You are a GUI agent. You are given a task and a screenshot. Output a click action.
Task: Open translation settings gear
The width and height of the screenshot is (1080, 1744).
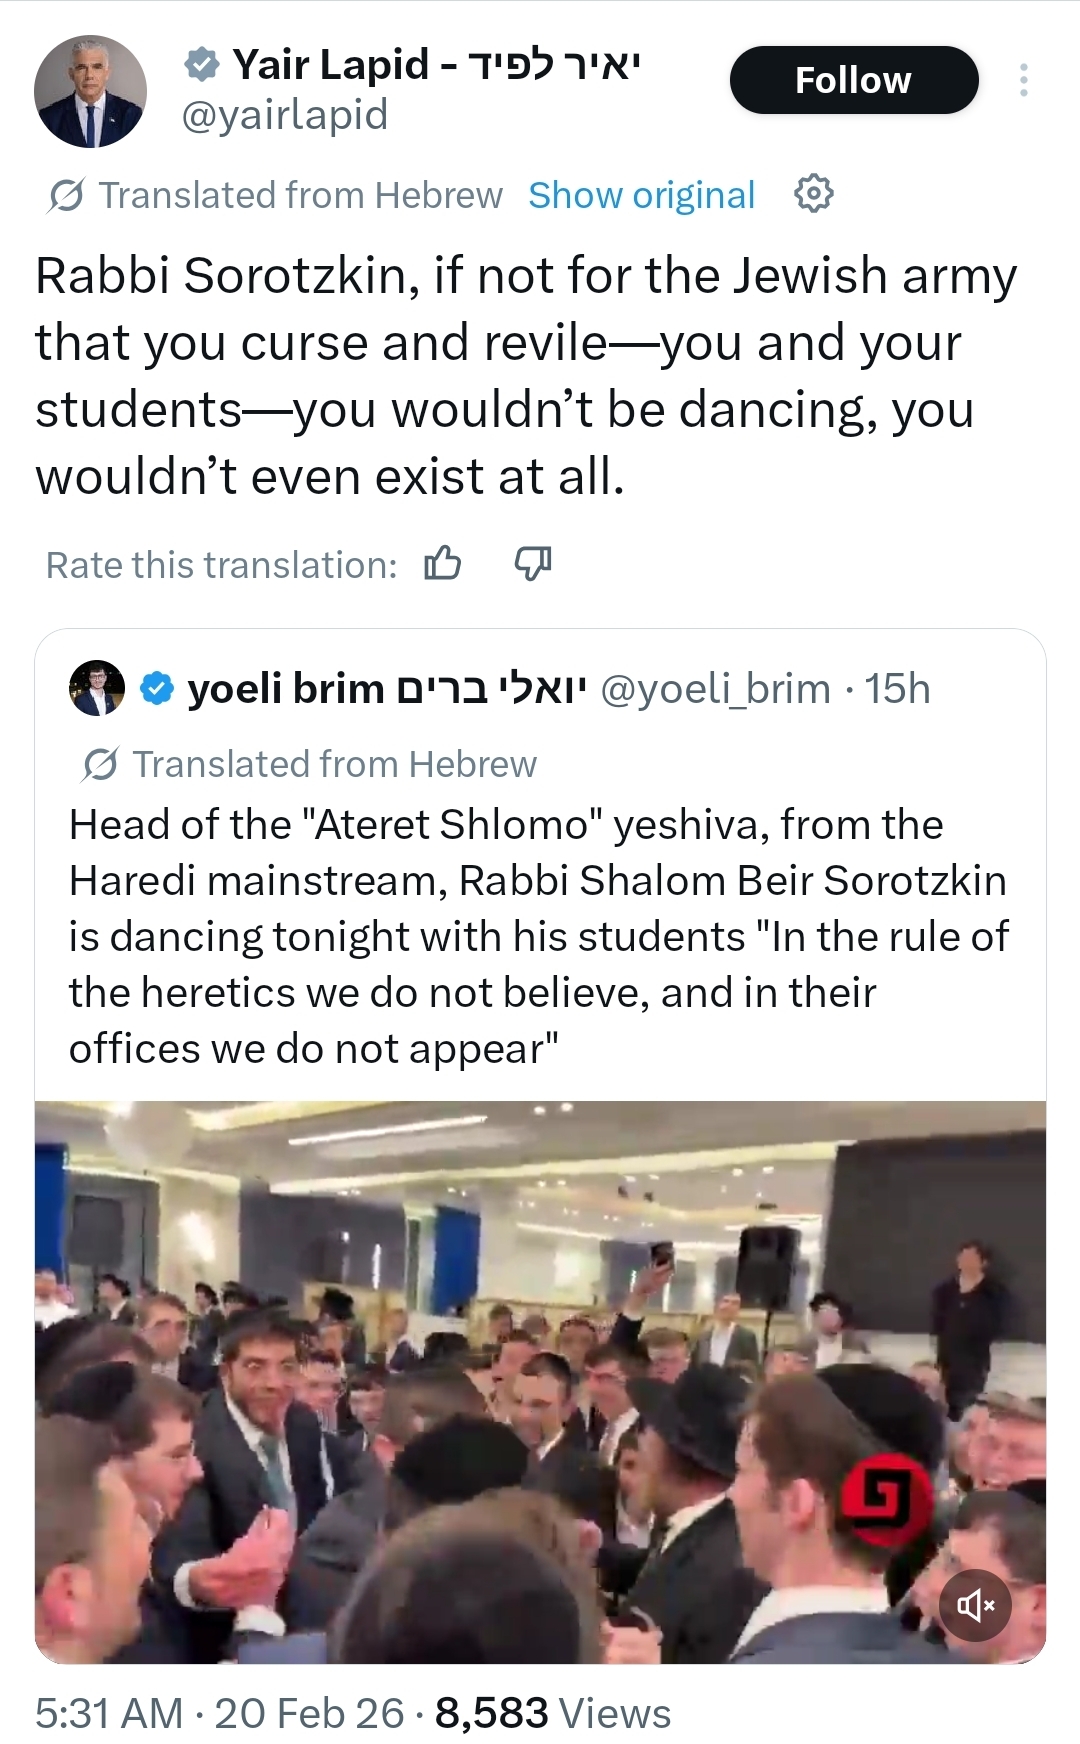coord(813,193)
